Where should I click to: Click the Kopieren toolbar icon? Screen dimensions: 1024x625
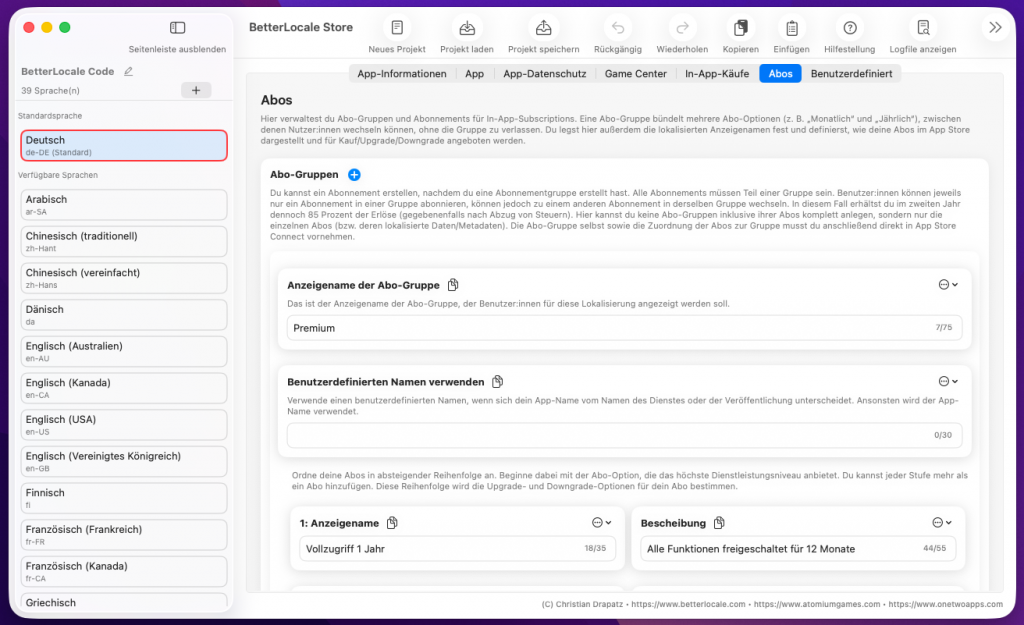741,28
